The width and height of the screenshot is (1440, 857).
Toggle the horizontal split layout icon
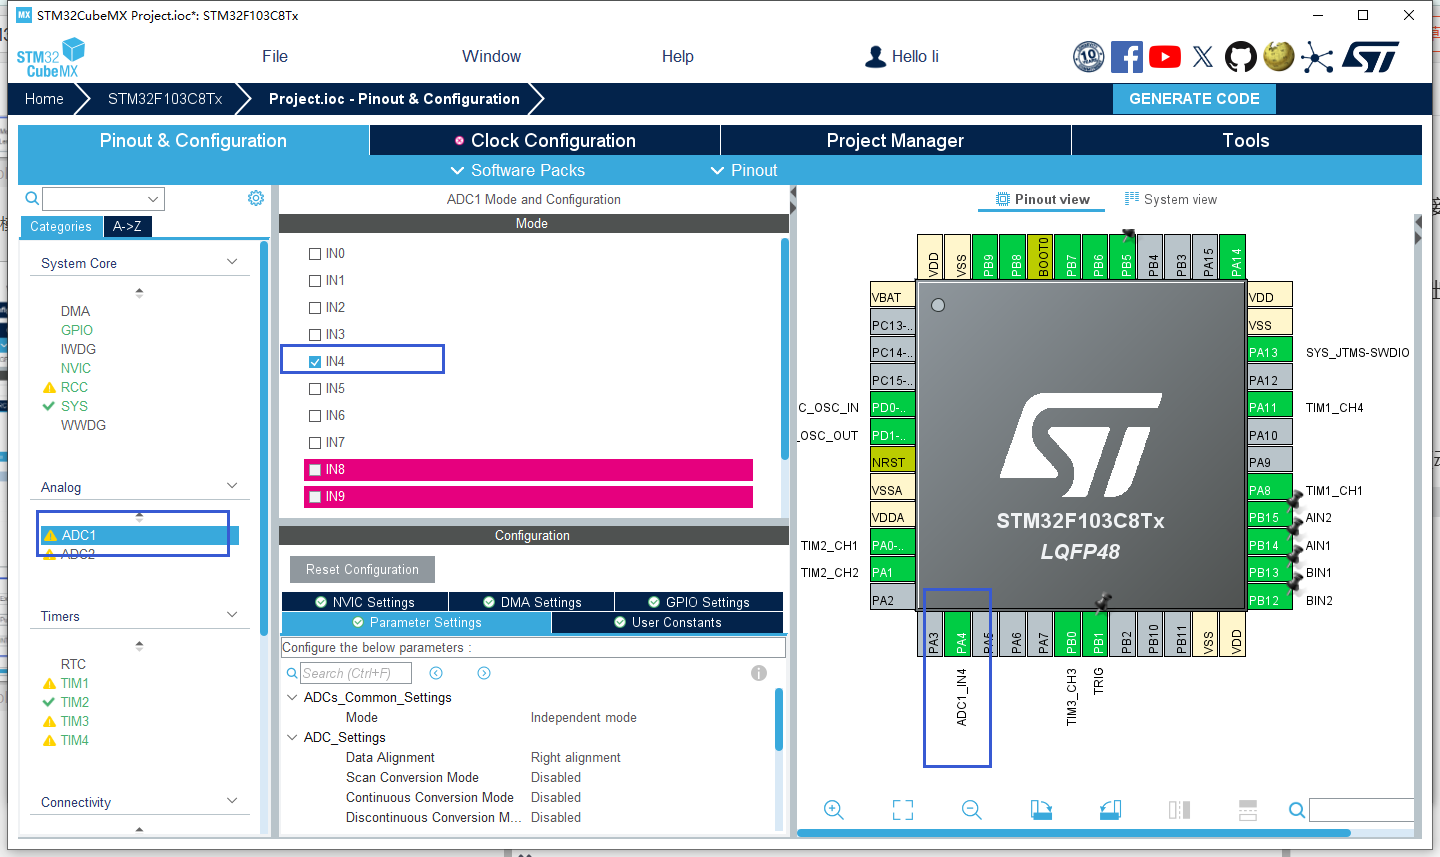1248,810
